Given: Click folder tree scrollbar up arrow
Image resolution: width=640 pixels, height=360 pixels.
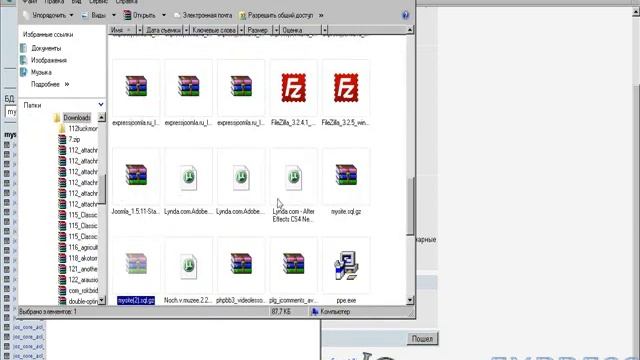Looking at the screenshot, I should [x=102, y=118].
